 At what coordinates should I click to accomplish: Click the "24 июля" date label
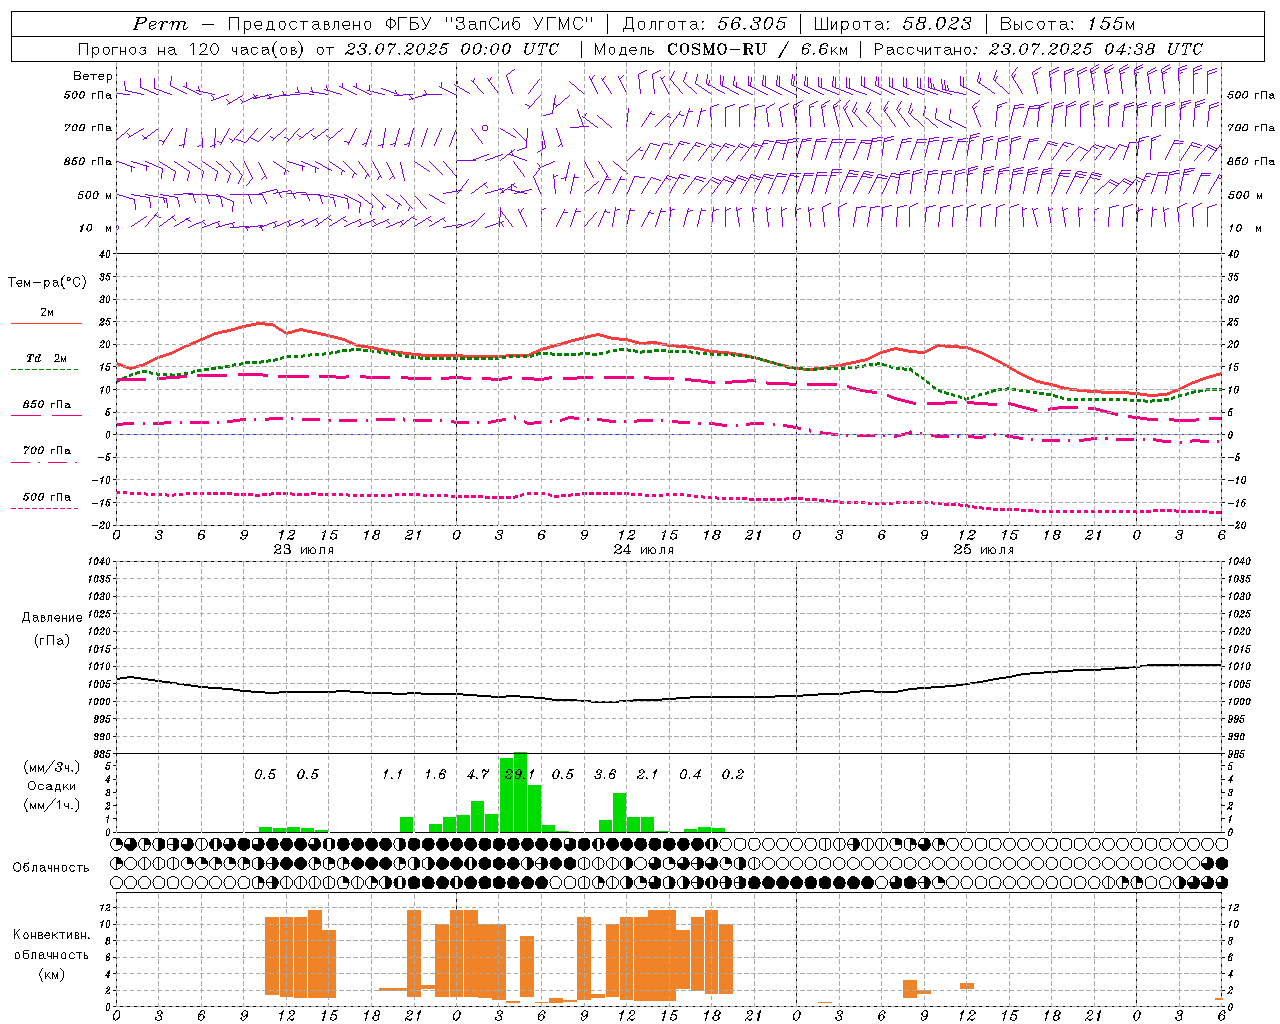644,550
